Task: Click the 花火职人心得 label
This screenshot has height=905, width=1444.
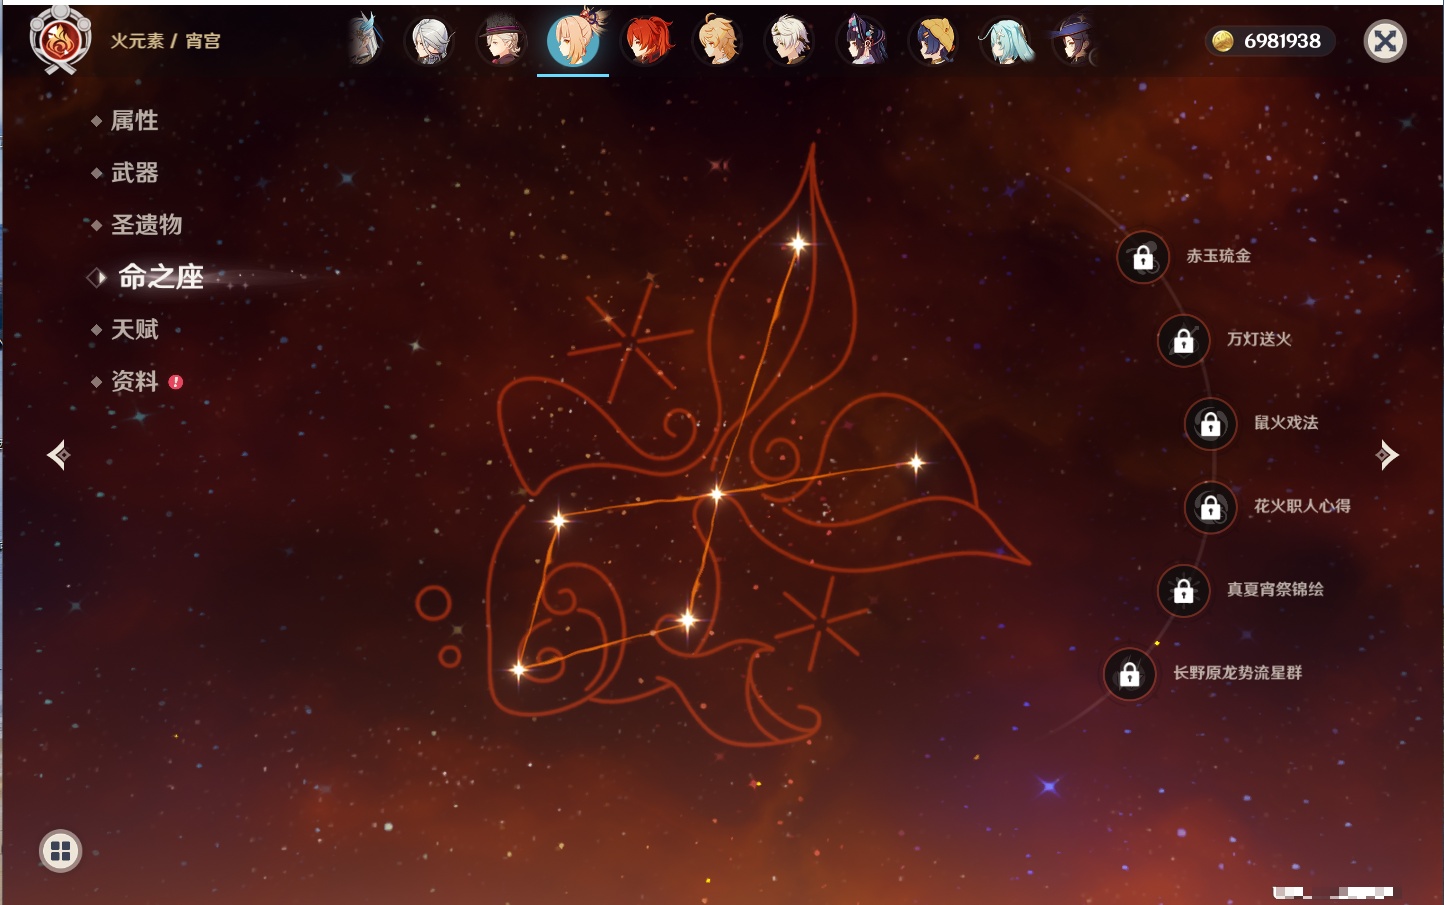Action: [x=1302, y=506]
